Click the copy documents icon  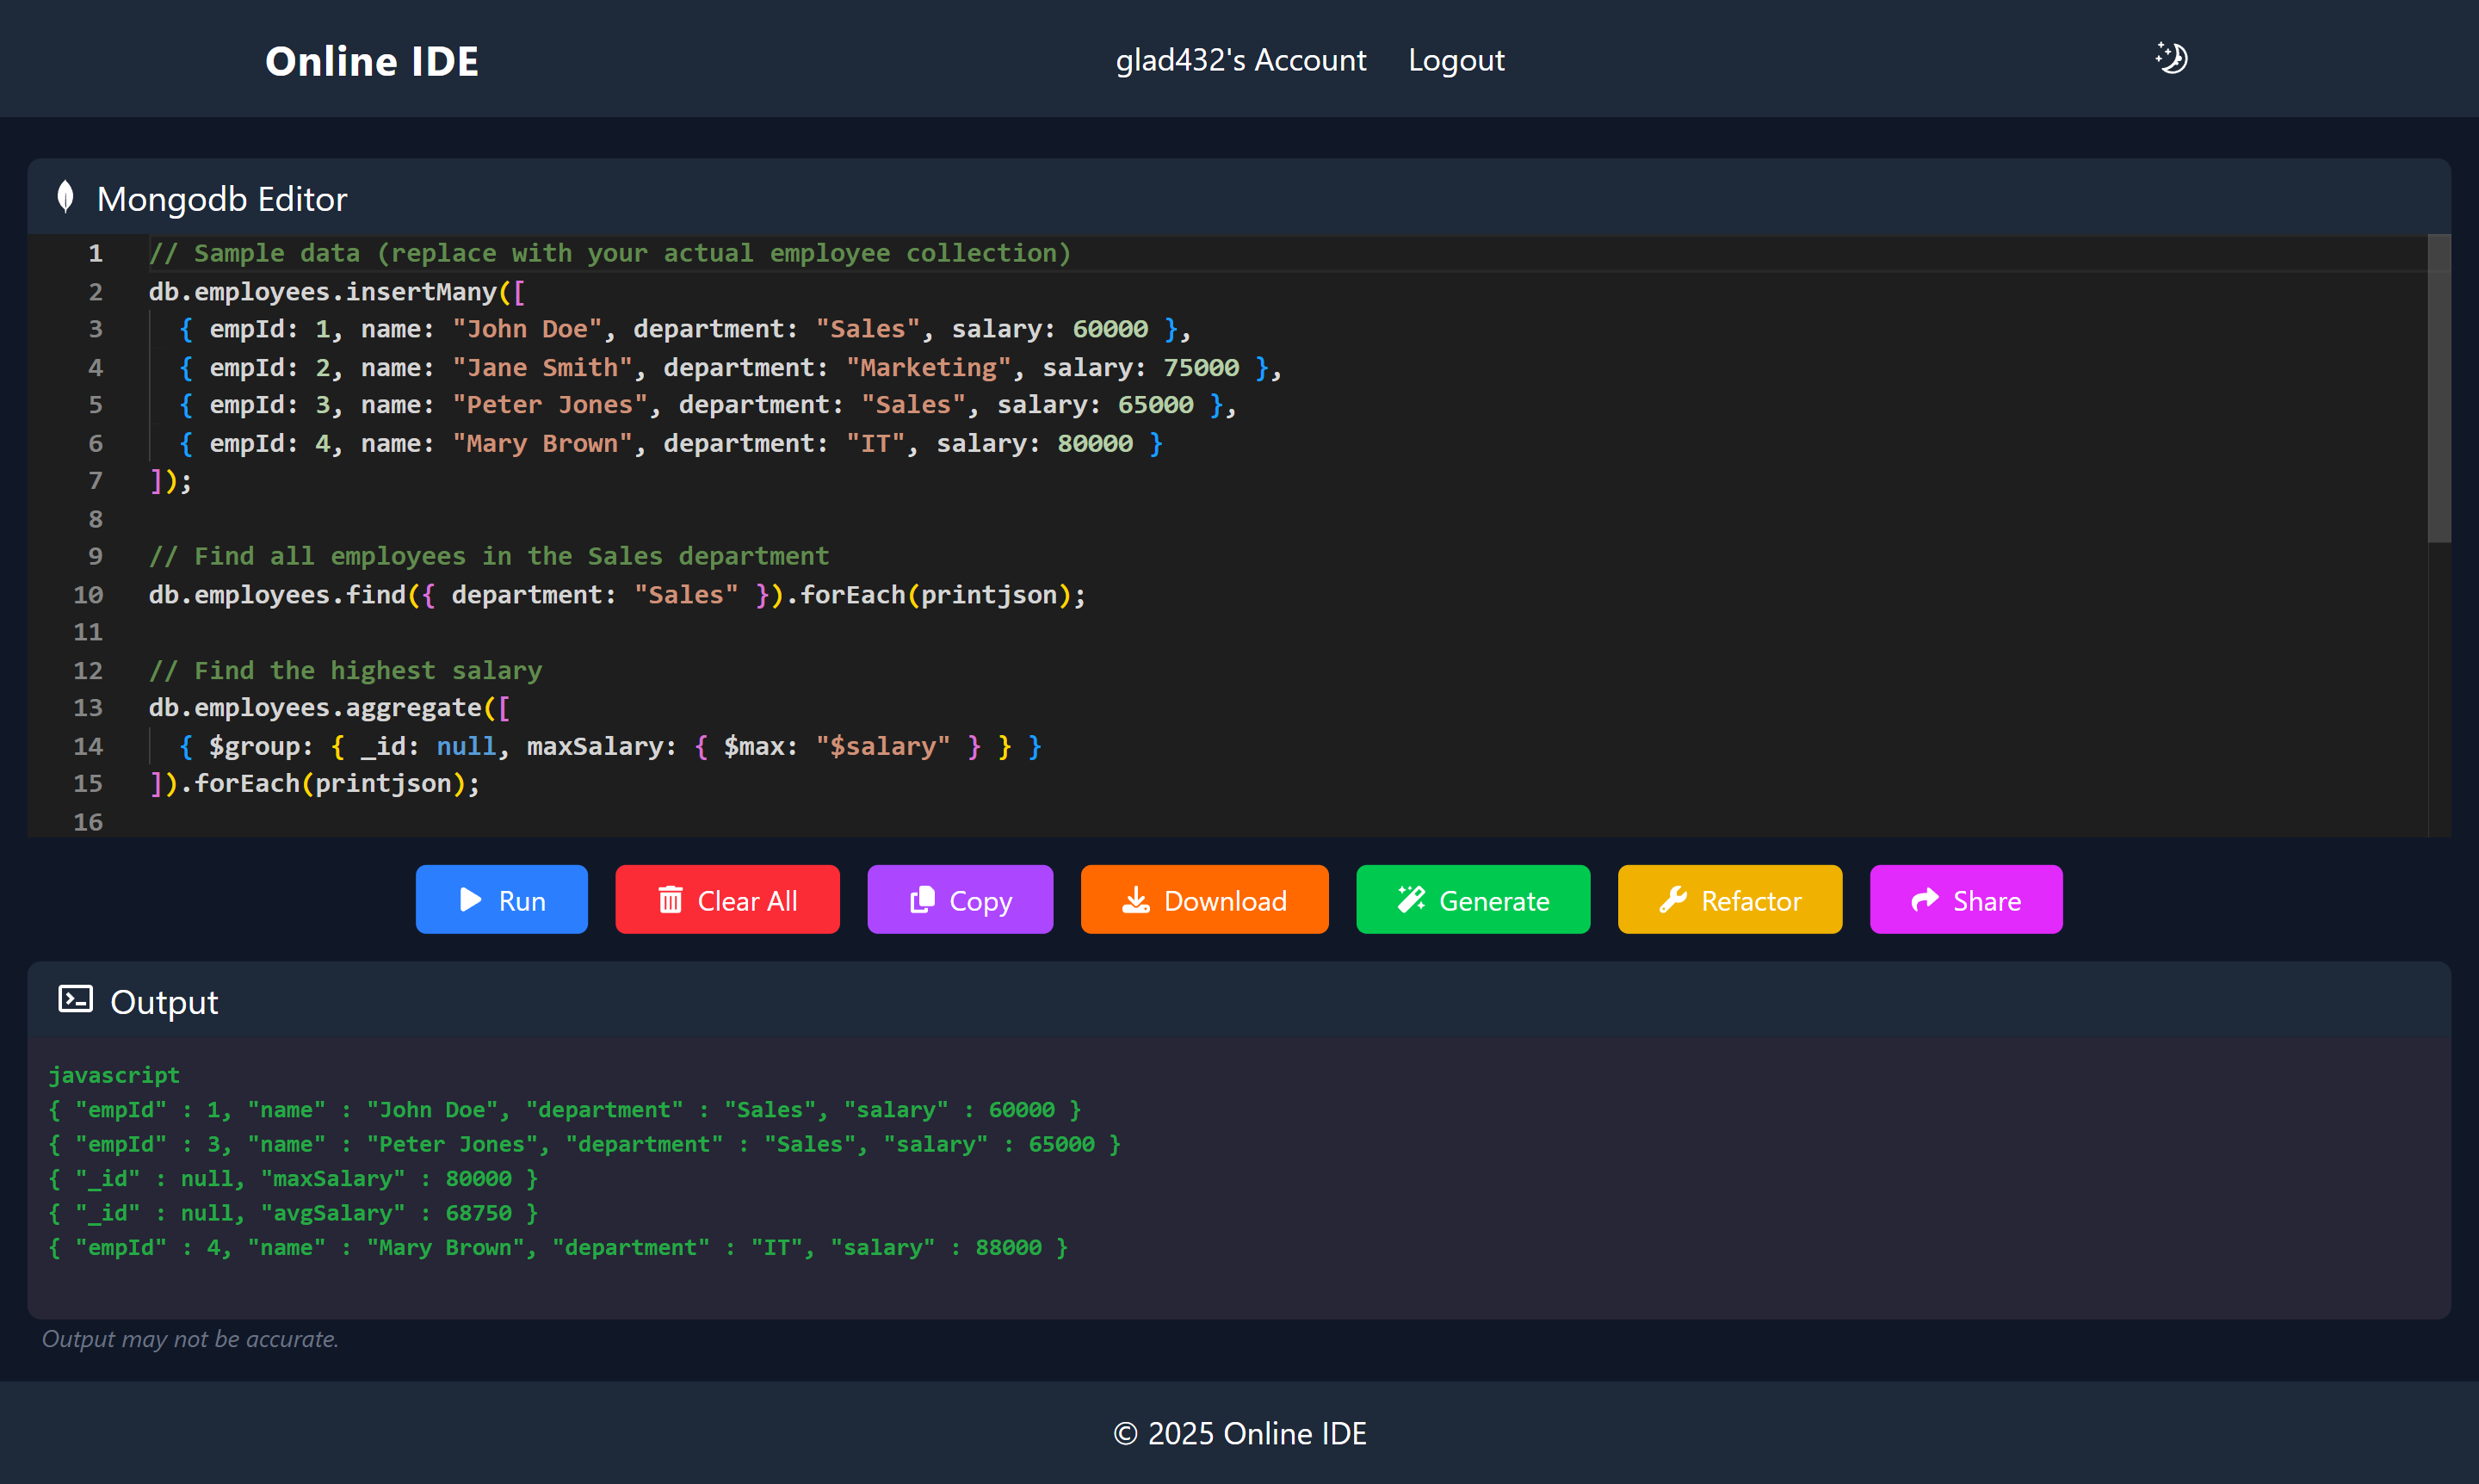922,900
